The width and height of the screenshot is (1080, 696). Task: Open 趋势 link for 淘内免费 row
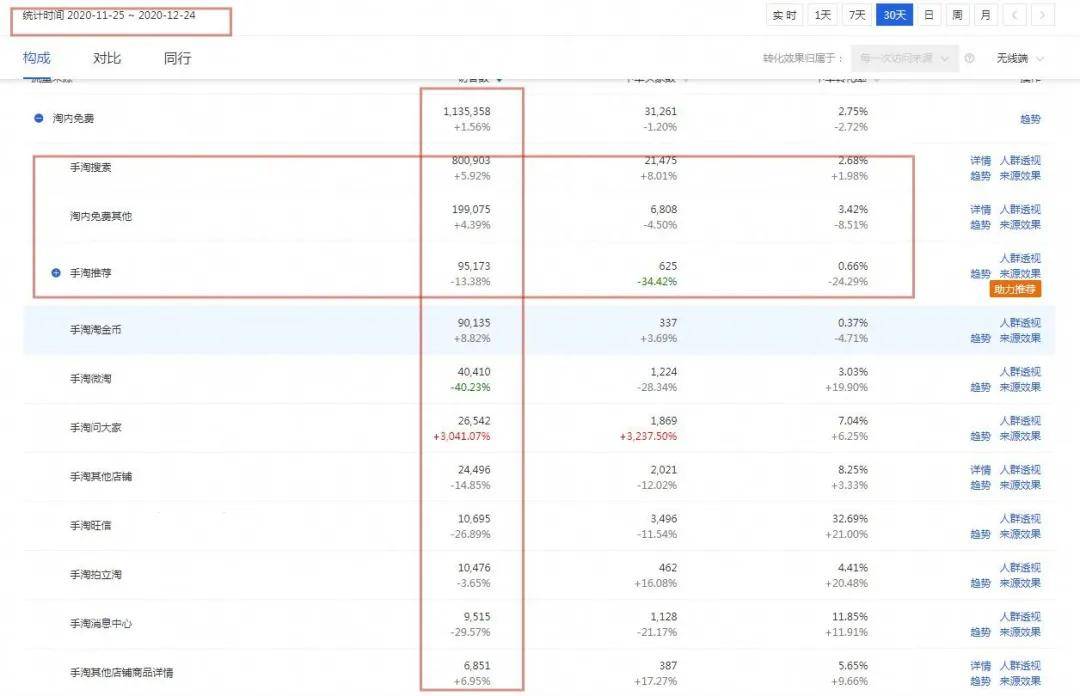click(x=1029, y=119)
